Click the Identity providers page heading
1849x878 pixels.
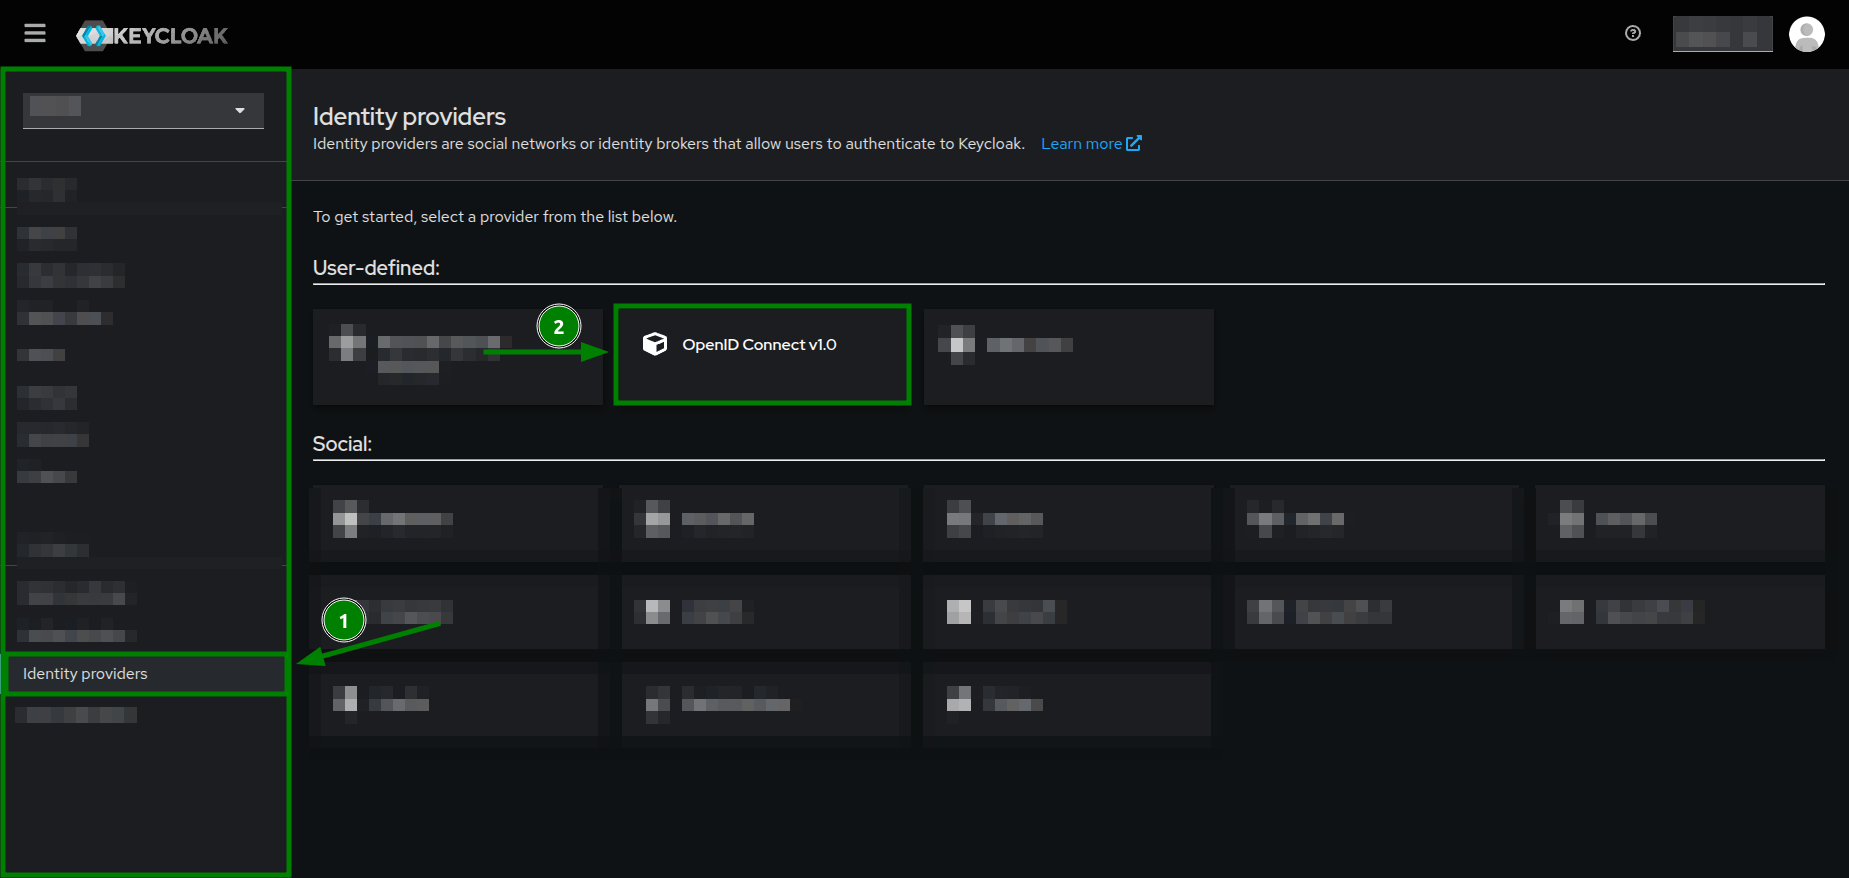409,117
